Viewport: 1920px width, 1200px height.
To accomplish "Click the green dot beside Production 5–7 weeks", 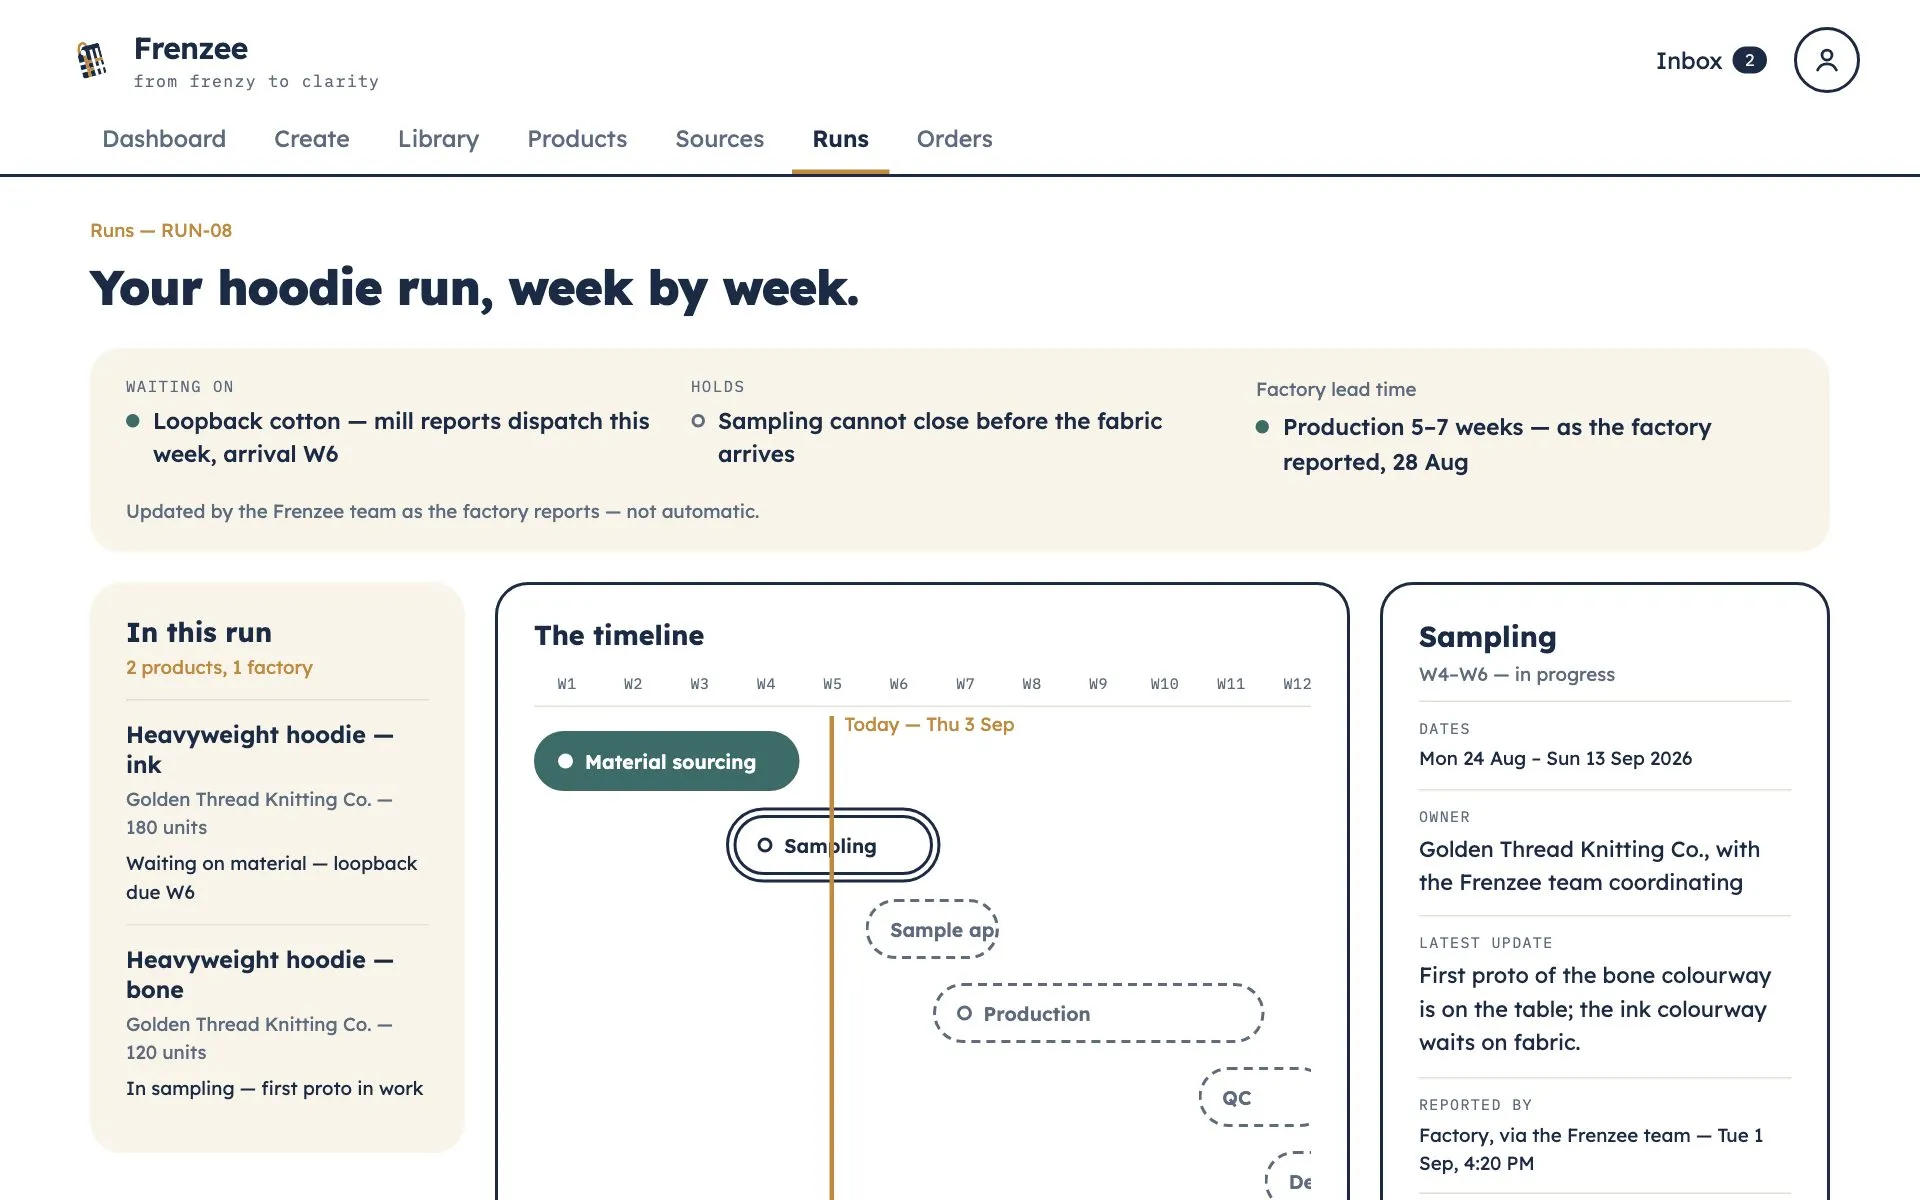I will point(1263,427).
